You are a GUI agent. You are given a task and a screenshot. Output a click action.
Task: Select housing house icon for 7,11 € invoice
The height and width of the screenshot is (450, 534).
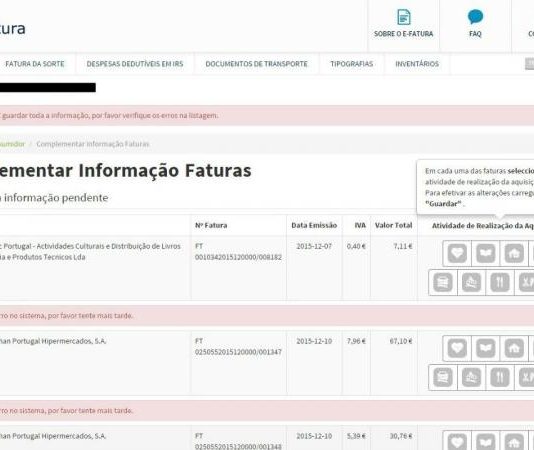pos(514,253)
